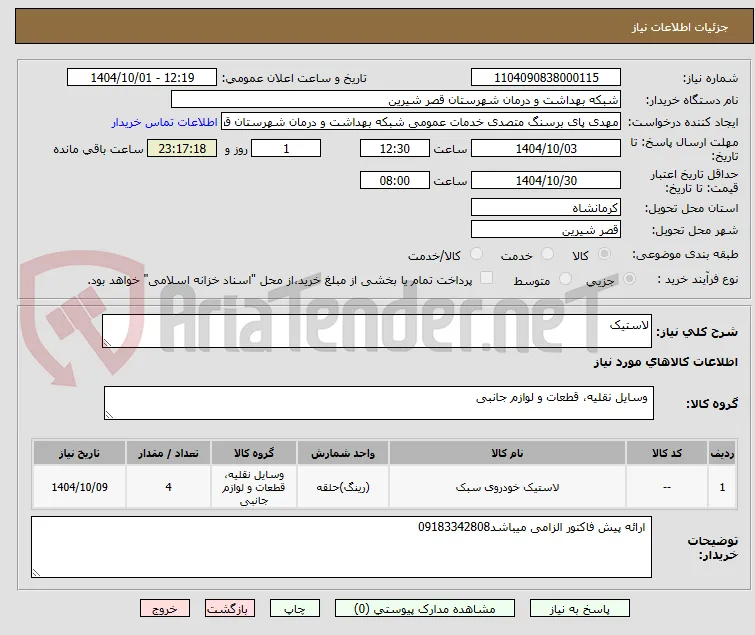Click price validity time 08:00
This screenshot has width=755, height=635.
tap(395, 181)
